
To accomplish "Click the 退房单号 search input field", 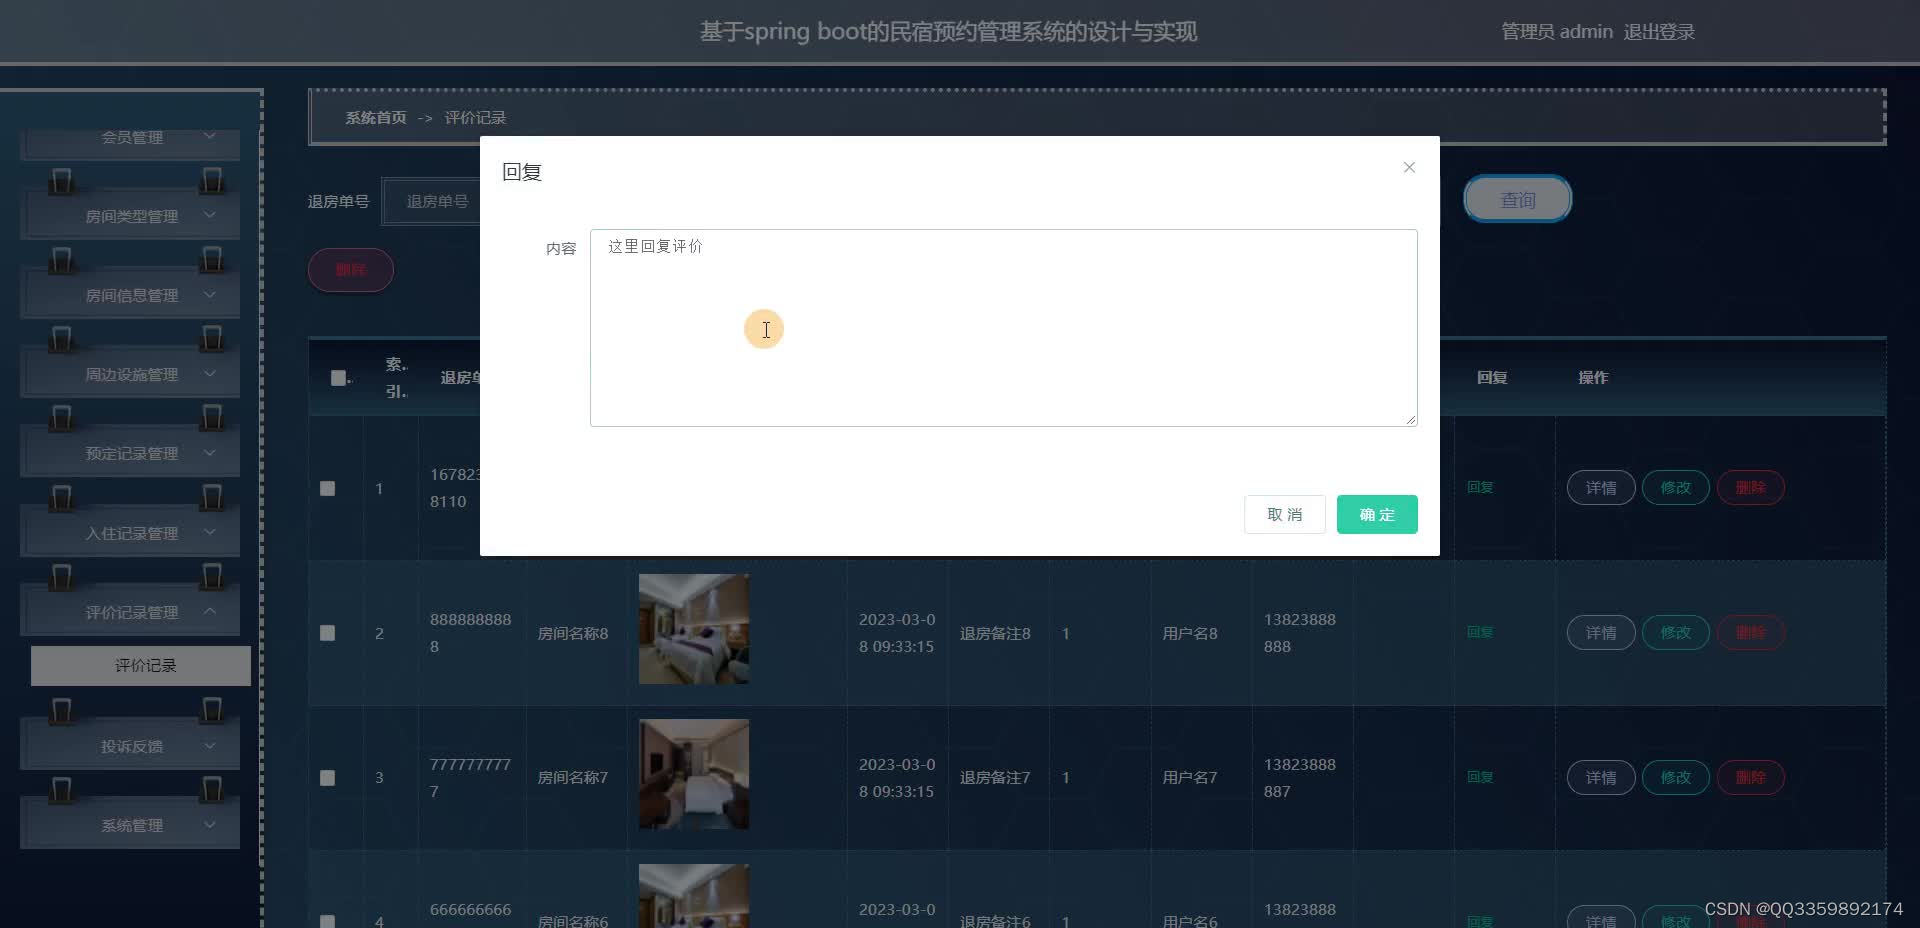I will [x=432, y=202].
